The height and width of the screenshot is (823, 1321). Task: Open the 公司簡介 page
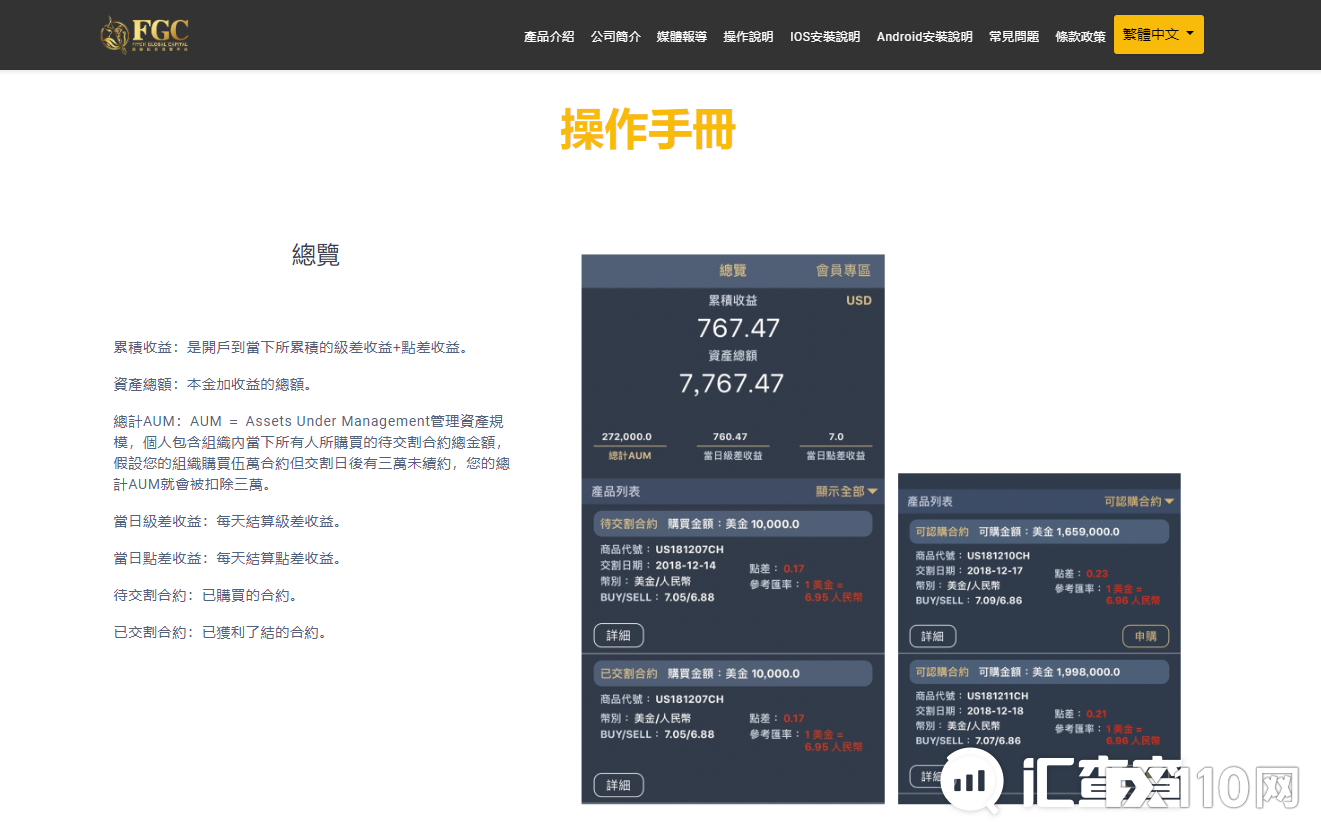[x=615, y=35]
